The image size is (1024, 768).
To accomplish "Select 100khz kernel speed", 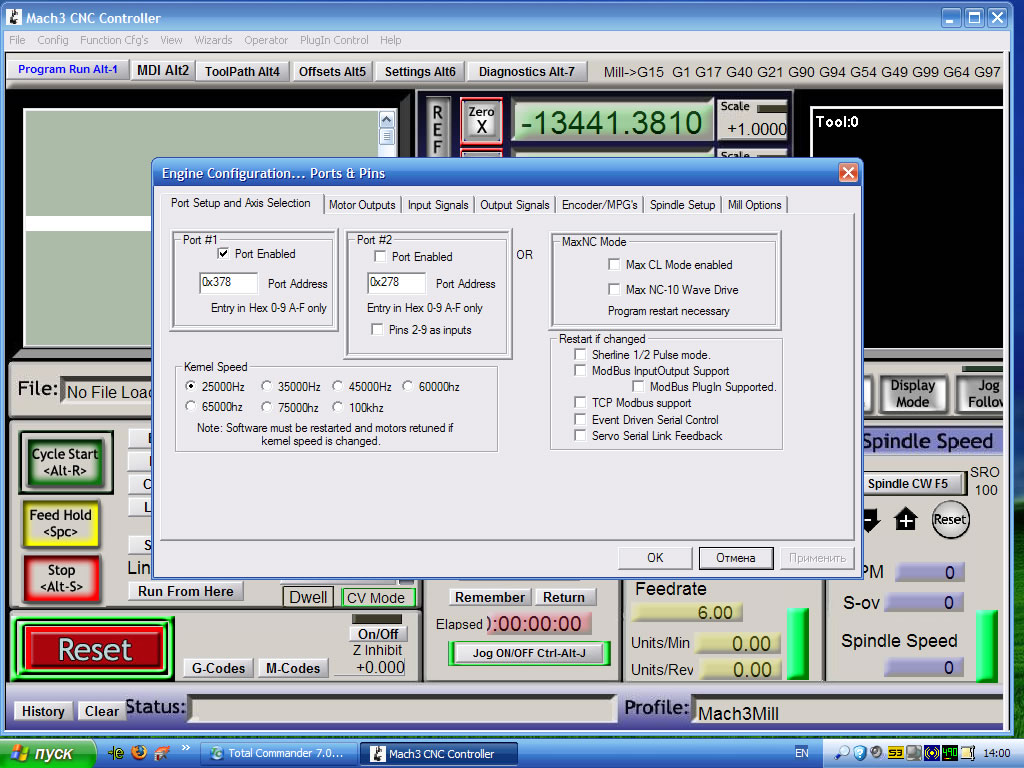I will (338, 406).
